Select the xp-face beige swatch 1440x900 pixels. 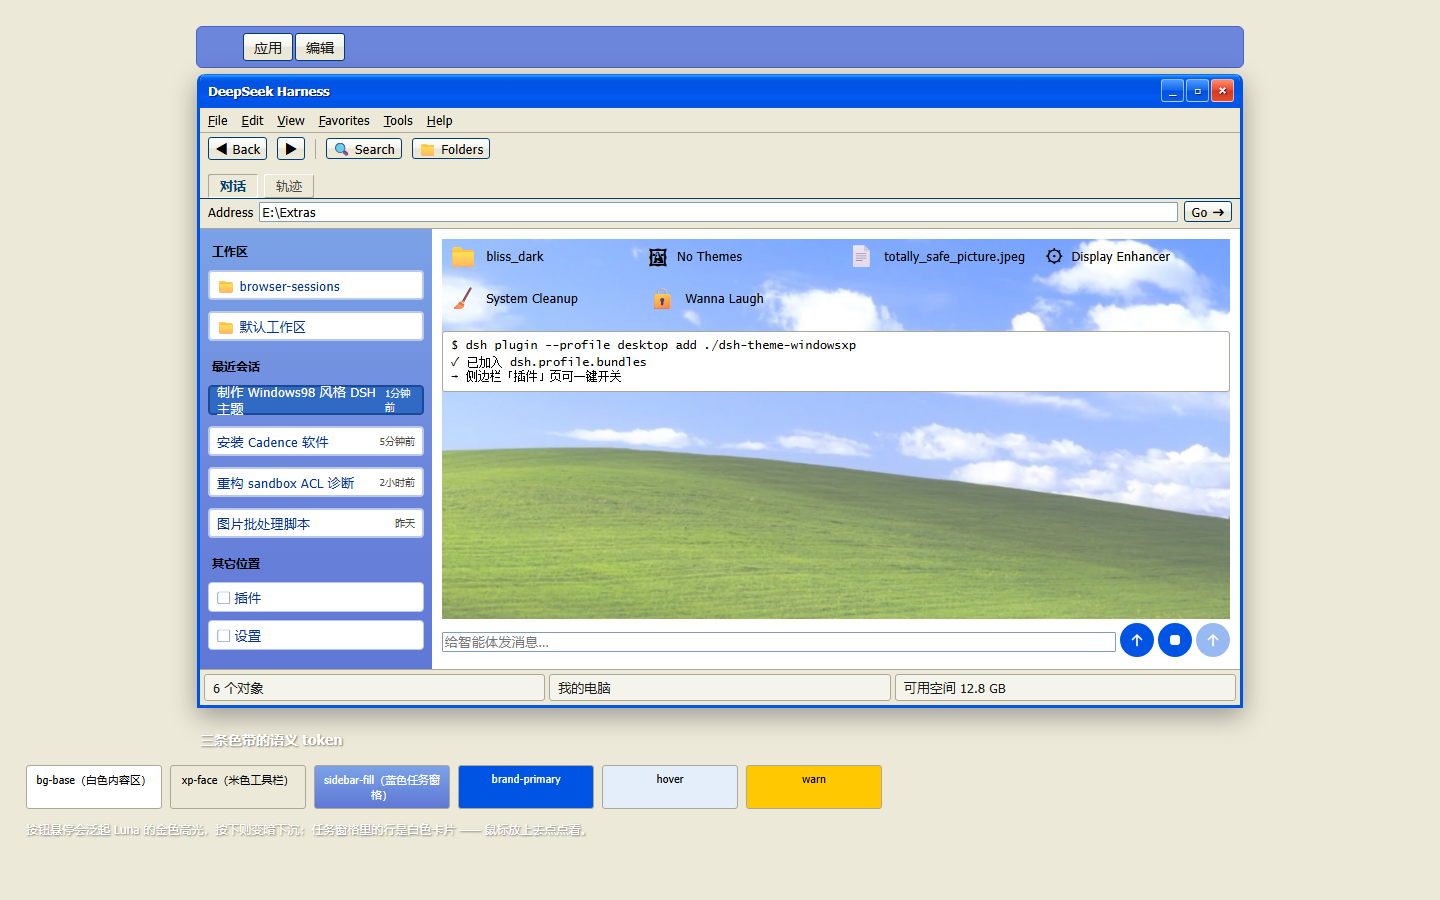coord(238,787)
